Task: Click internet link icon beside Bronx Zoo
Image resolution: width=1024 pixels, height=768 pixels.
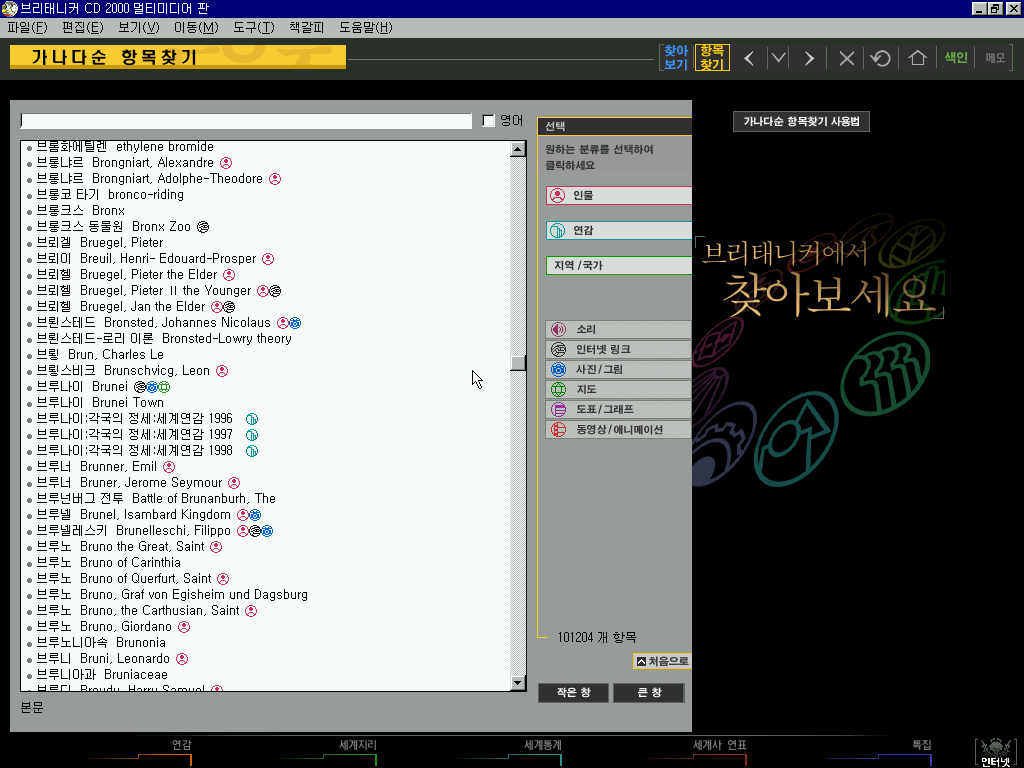Action: (x=203, y=227)
